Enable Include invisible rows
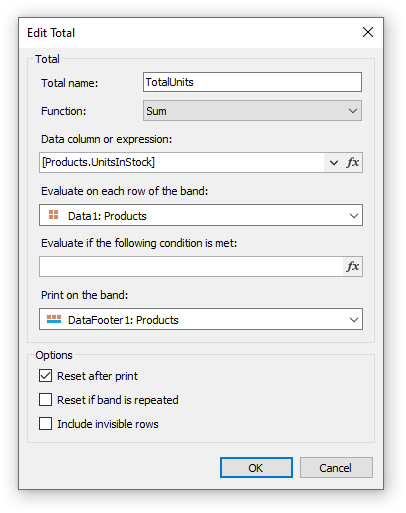The image size is (406, 513). click(45, 424)
